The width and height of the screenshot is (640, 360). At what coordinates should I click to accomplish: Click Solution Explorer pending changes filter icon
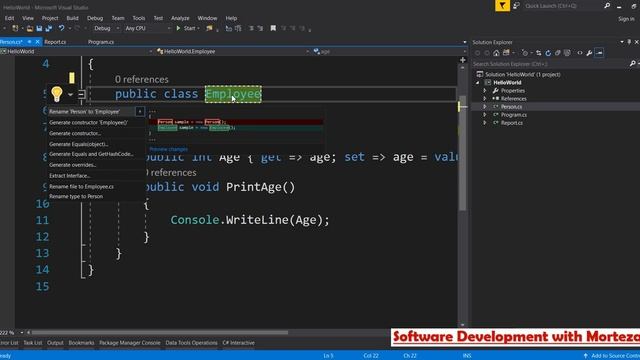[525, 53]
